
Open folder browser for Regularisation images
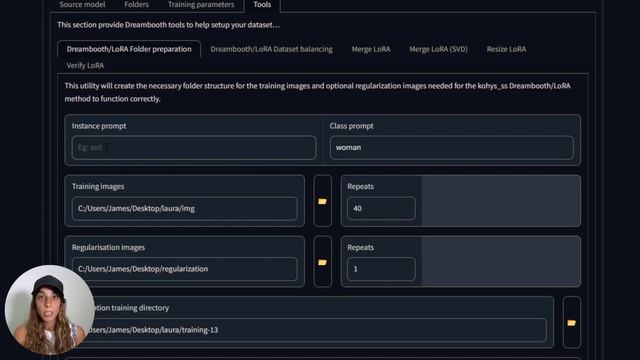[322, 262]
